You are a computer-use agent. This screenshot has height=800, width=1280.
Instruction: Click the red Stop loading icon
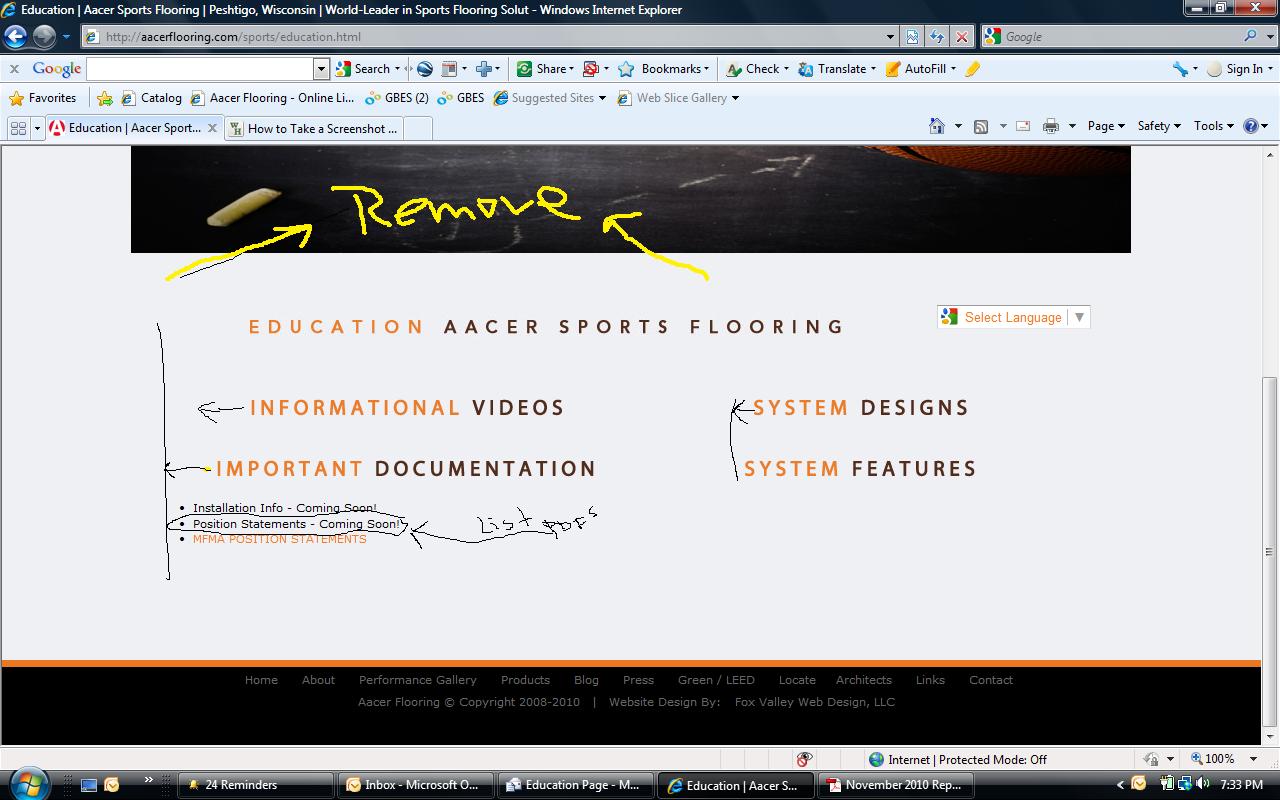(x=961, y=37)
